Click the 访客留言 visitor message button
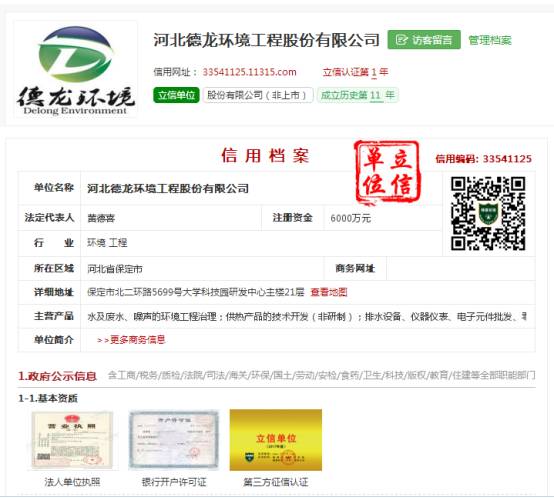Viewport: 554px width, 498px height. [424, 40]
